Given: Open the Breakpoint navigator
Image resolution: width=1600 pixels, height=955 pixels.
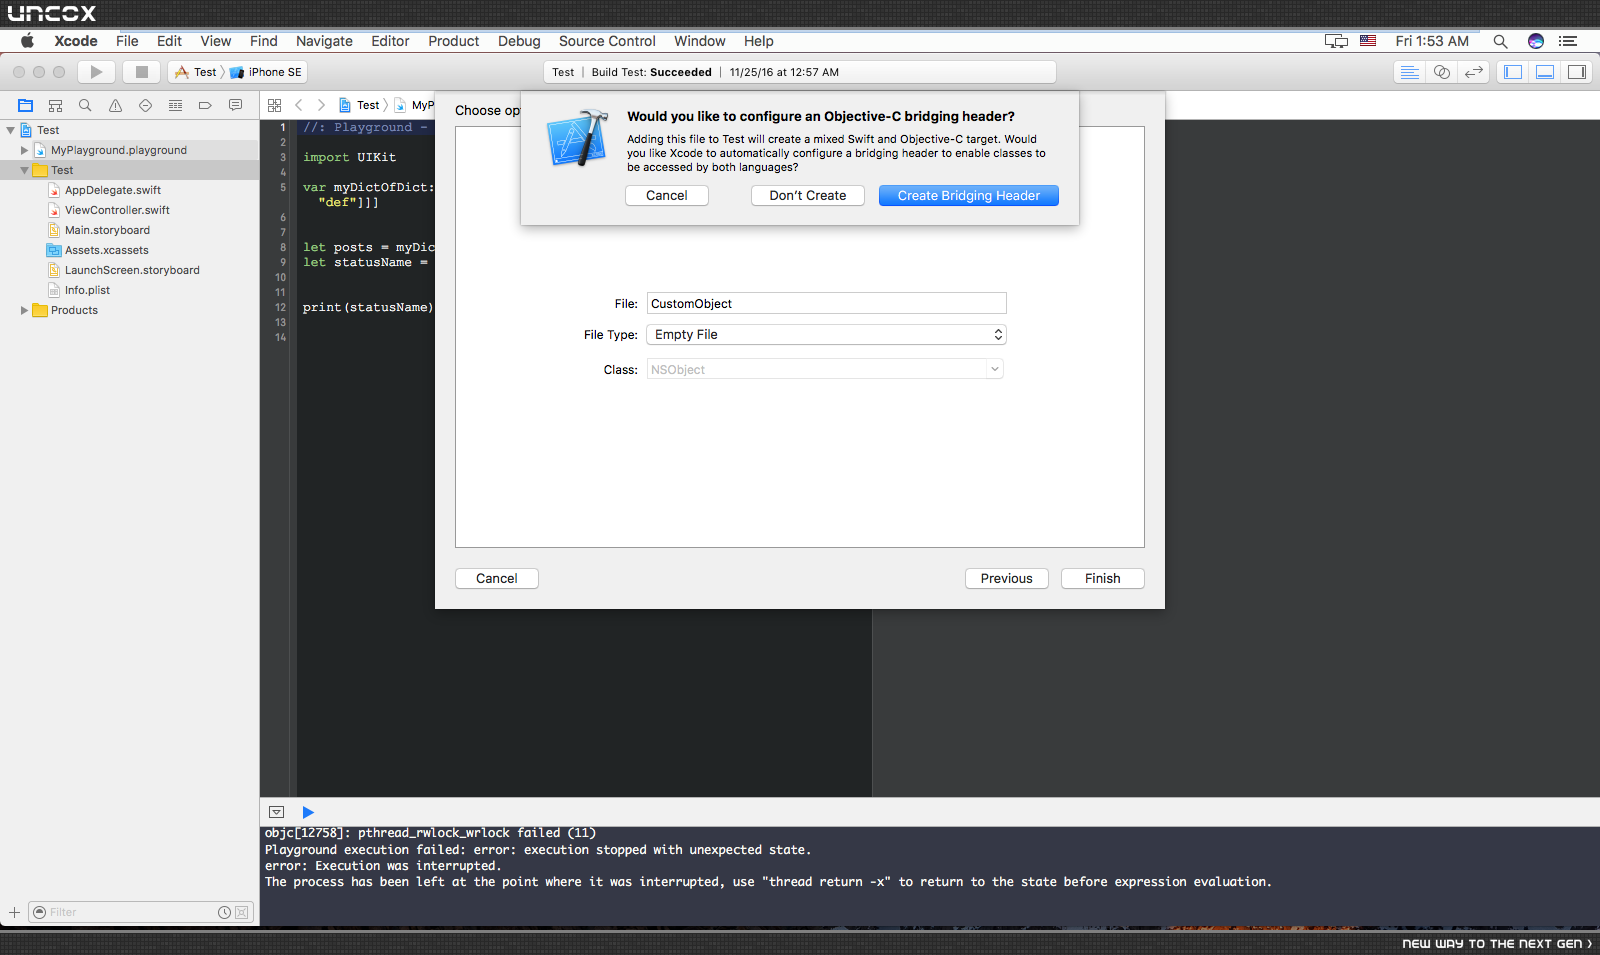Looking at the screenshot, I should click(206, 105).
